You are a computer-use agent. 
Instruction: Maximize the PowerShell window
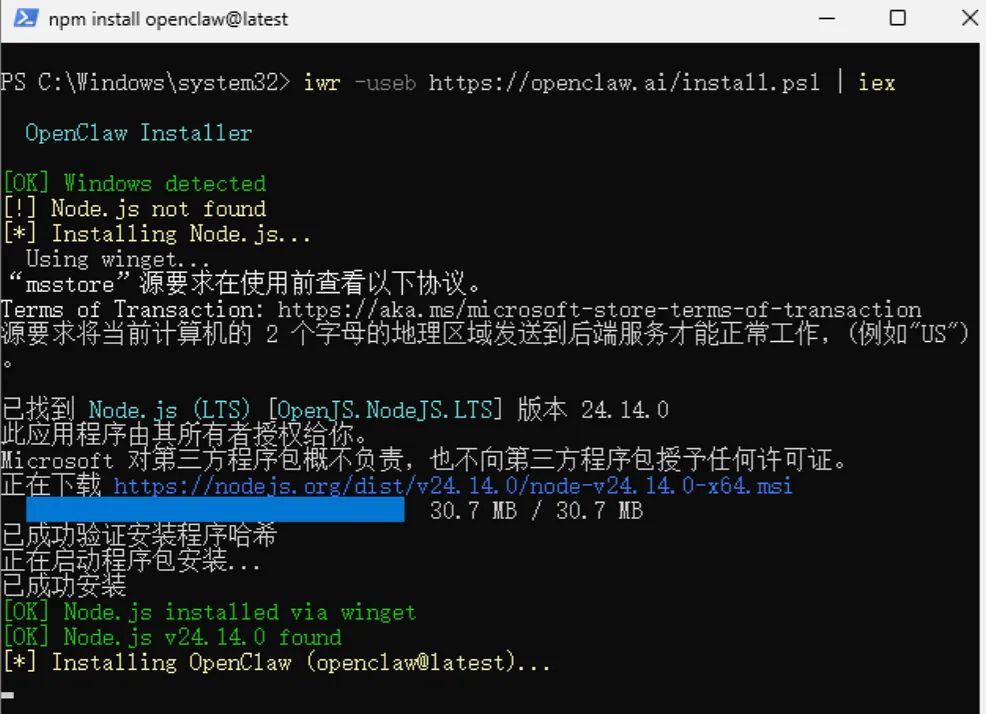[898, 18]
